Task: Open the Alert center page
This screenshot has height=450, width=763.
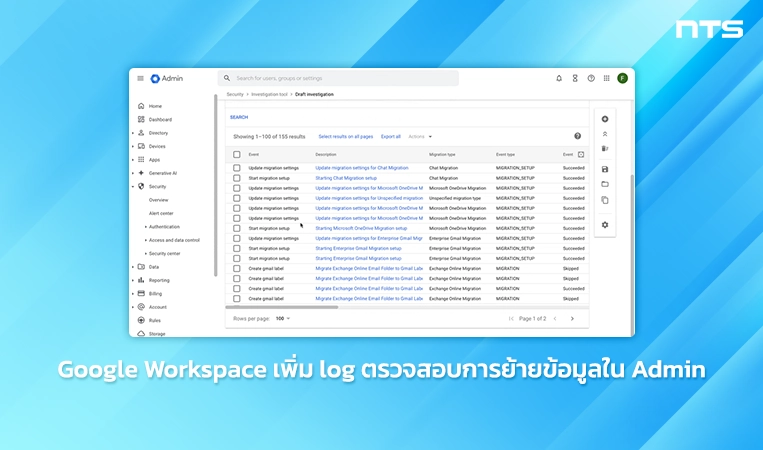Action: (x=161, y=213)
